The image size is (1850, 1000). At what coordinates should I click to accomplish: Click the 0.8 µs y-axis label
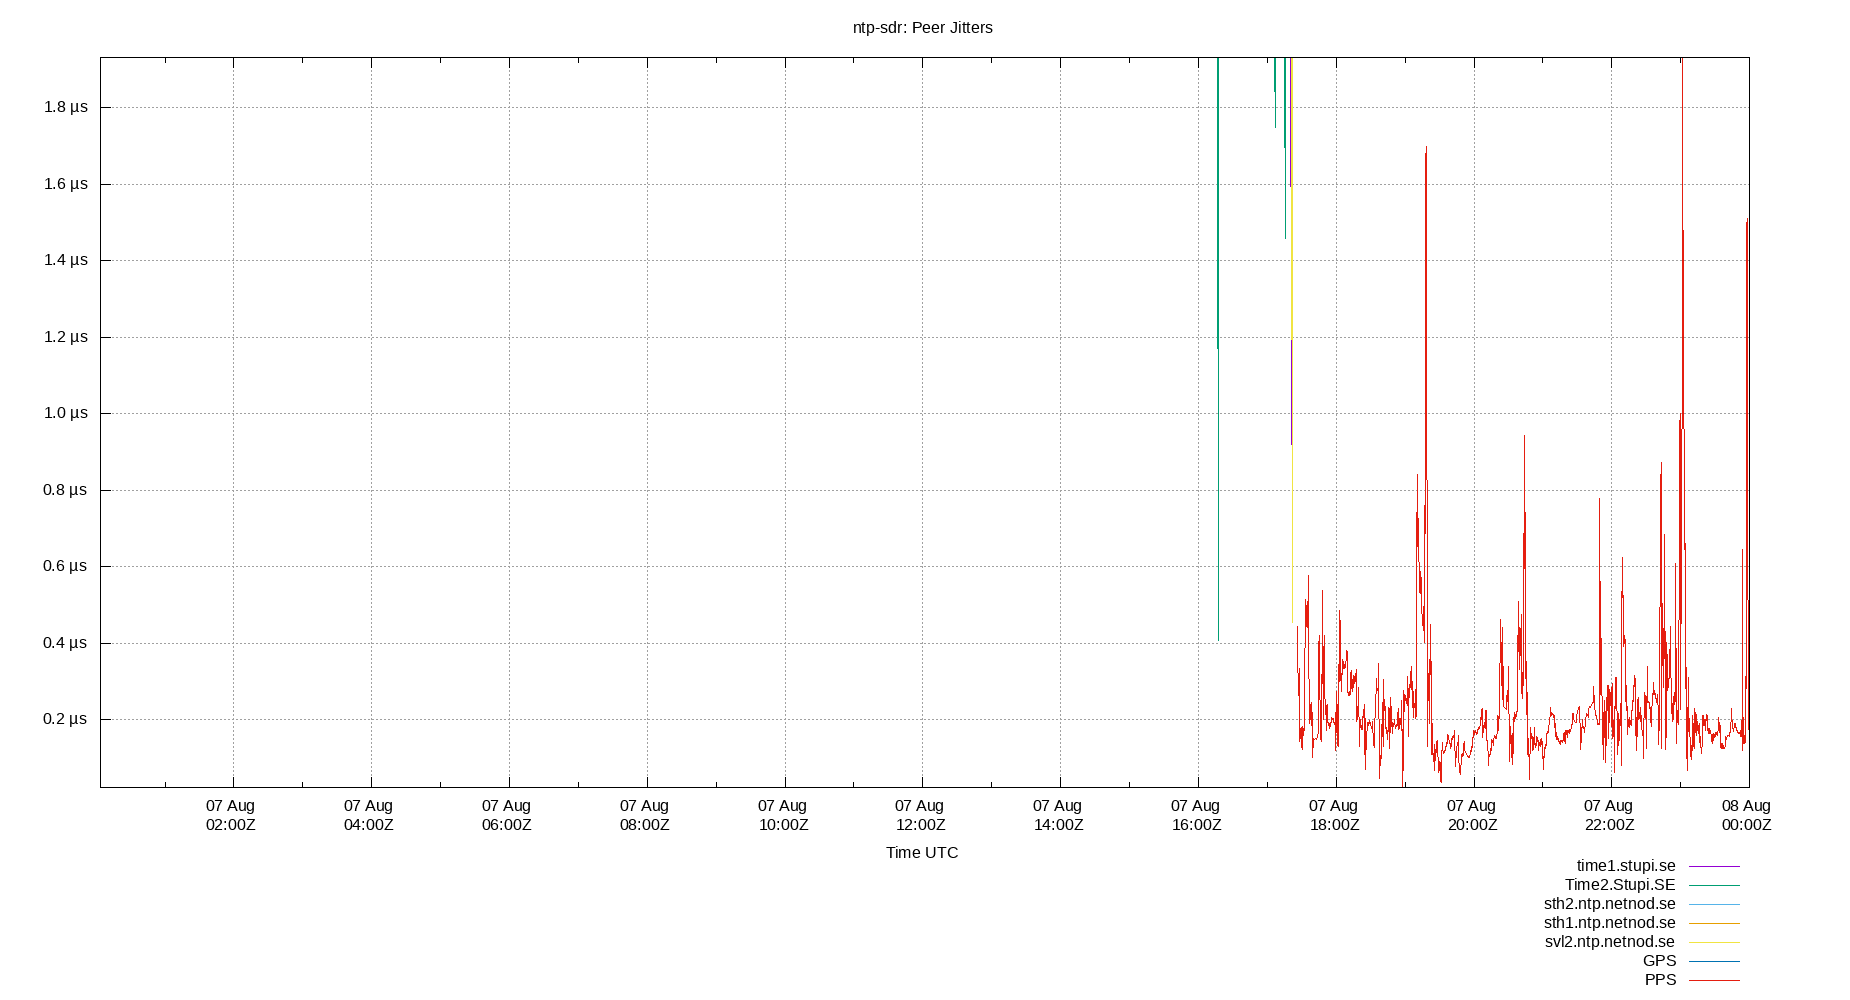click(66, 490)
